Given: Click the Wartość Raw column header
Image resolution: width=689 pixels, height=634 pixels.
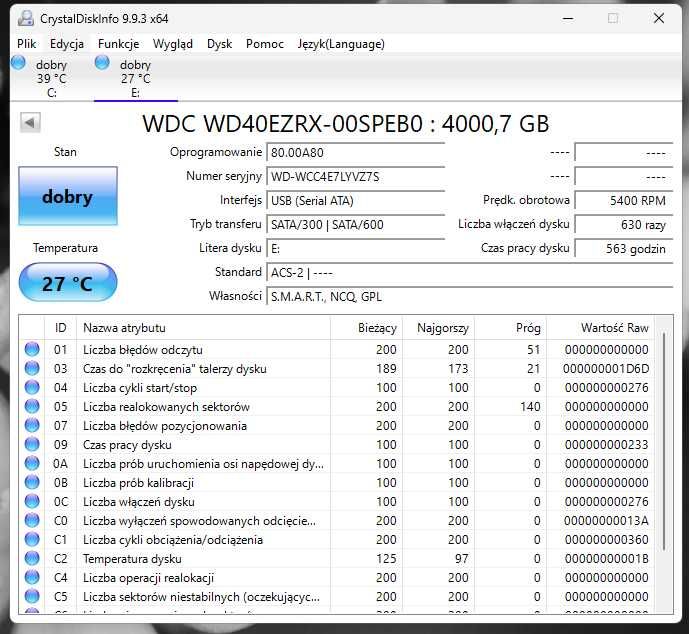Looking at the screenshot, I should (600, 328).
